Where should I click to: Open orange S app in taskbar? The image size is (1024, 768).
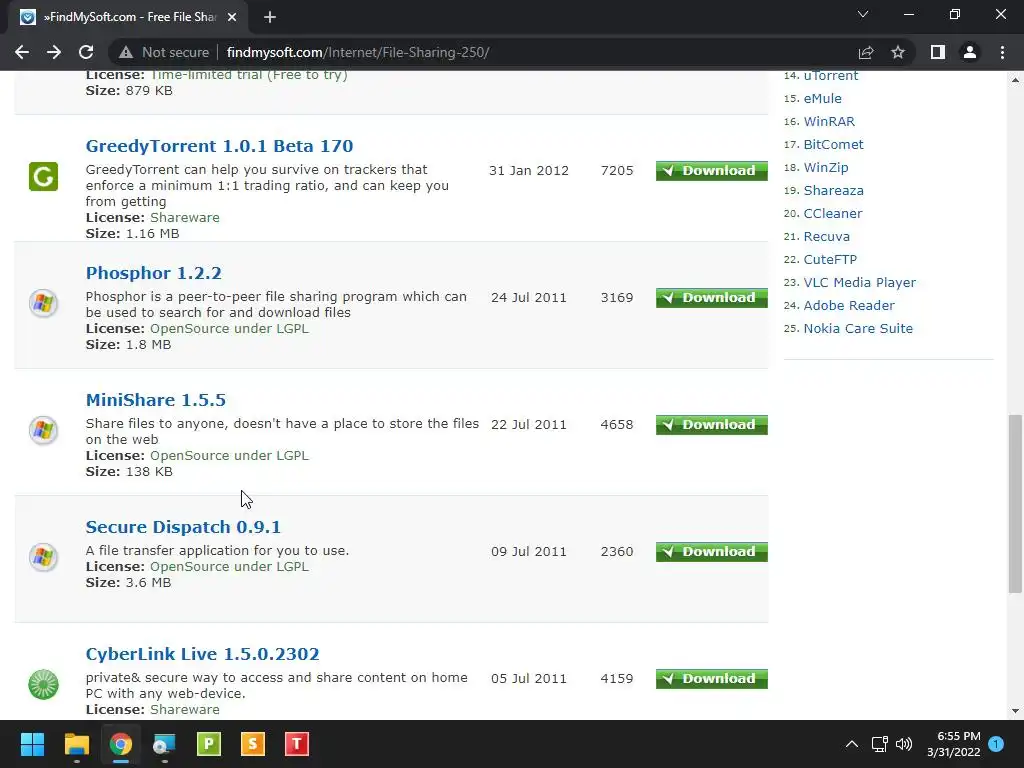[253, 744]
